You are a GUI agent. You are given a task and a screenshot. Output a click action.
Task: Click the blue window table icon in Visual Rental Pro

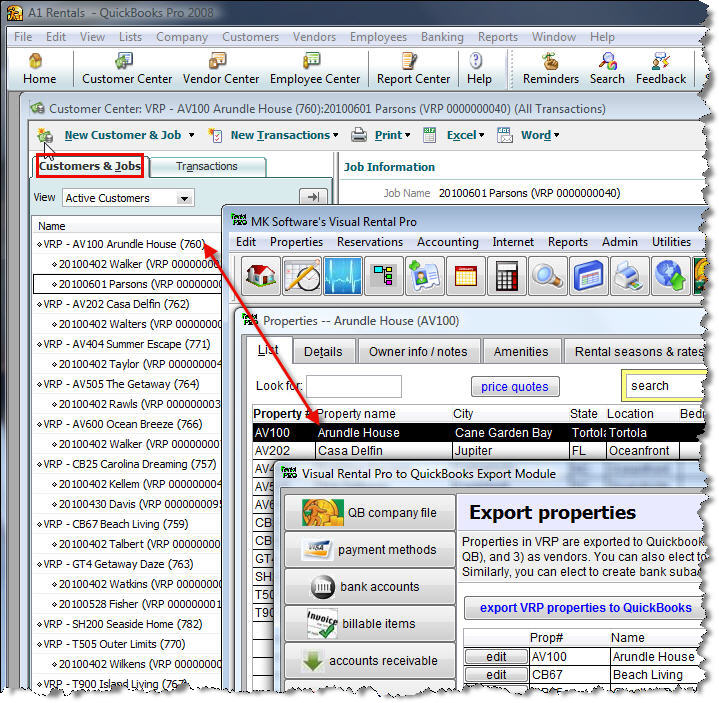tap(588, 276)
